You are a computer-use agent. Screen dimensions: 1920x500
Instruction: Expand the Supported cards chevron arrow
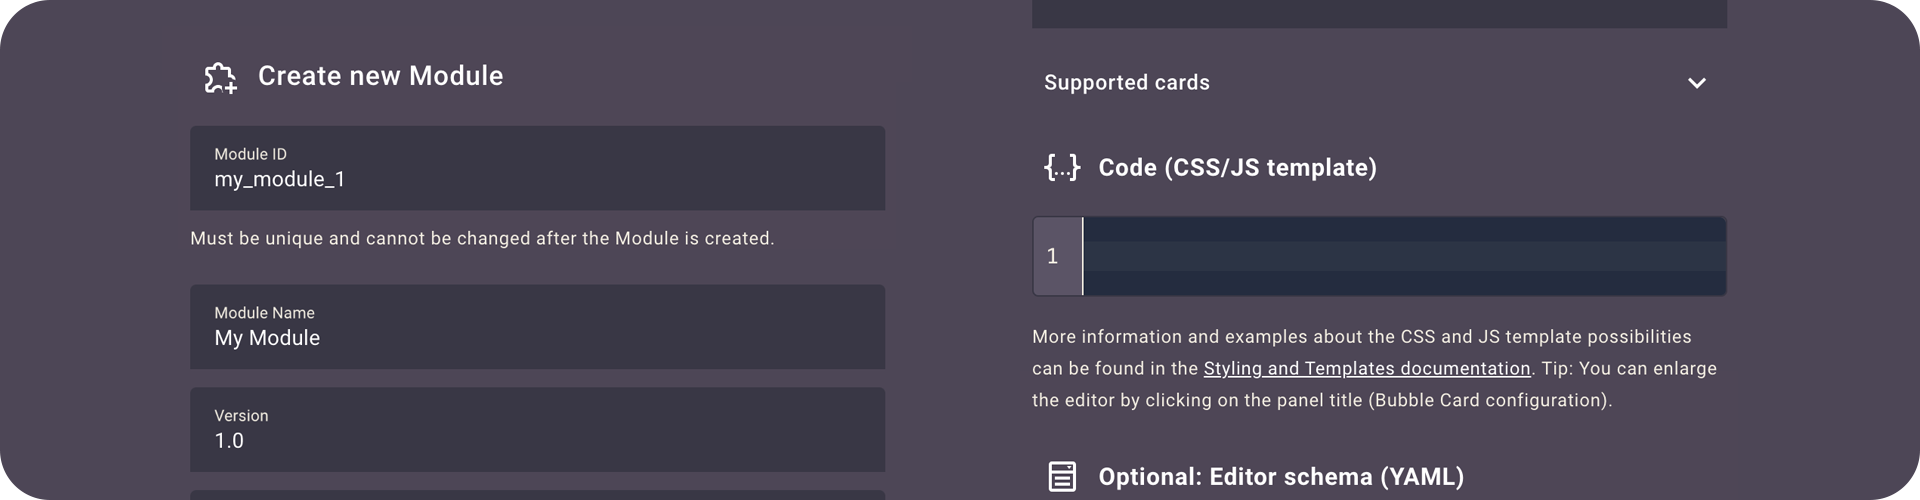click(1696, 83)
